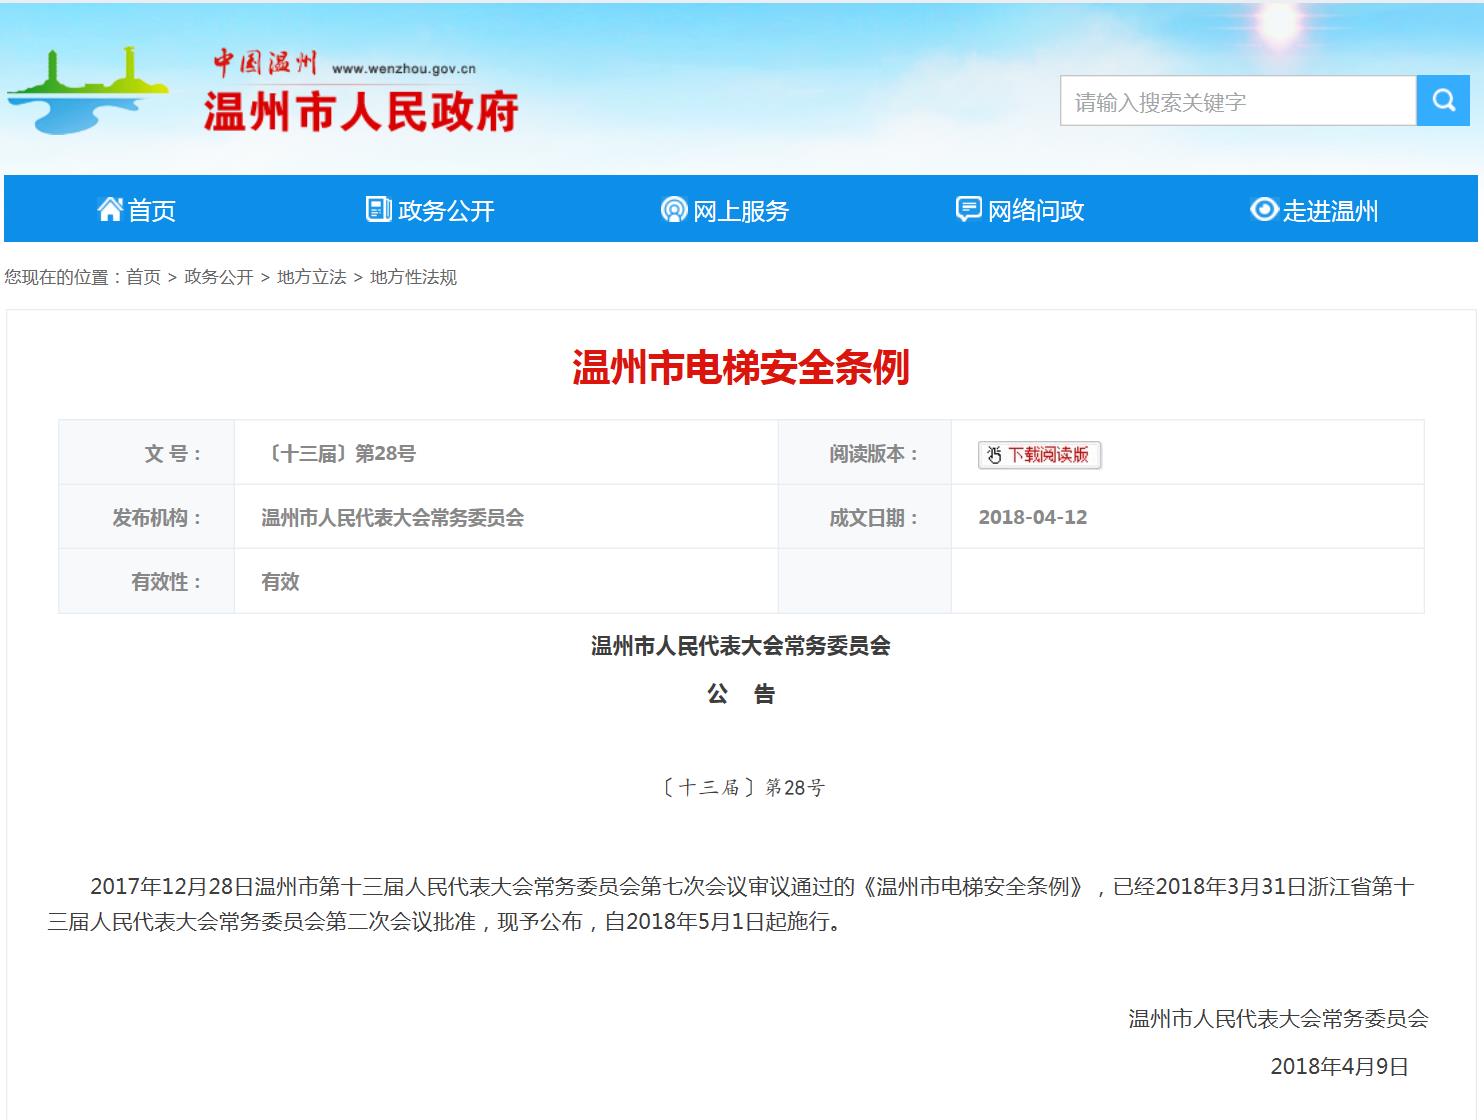1484x1120 pixels.
Task: Click the service icon beside 网上服务
Action: pos(674,210)
